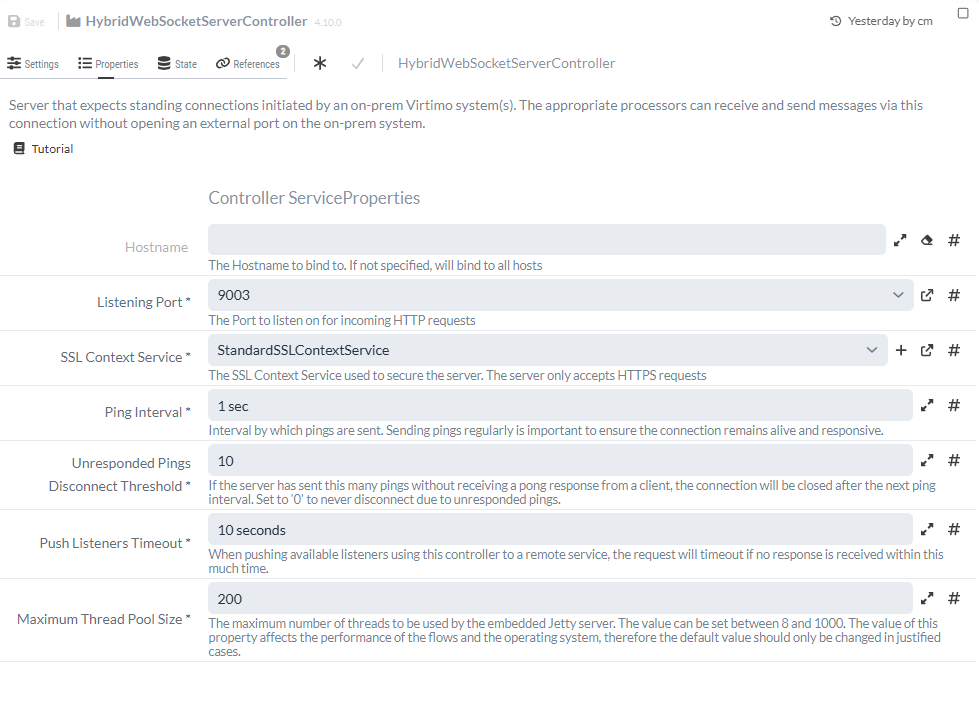Expand the Ping Interval editor
The width and height of the screenshot is (979, 702).
click(927, 405)
